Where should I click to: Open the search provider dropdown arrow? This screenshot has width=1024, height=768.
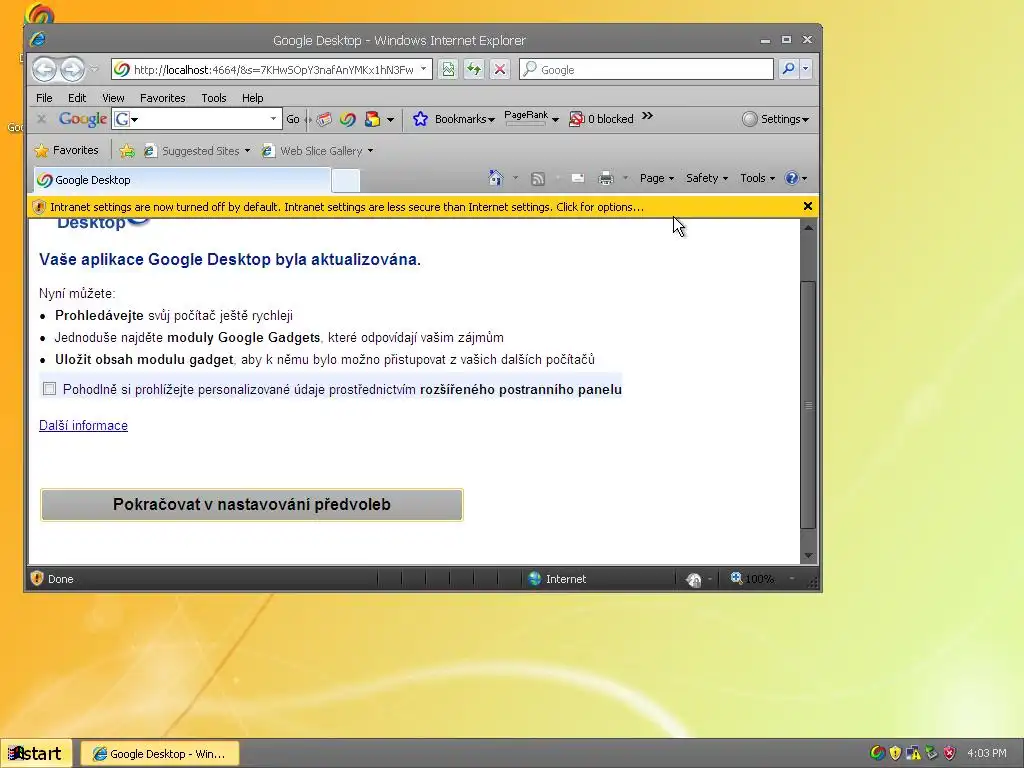(806, 69)
